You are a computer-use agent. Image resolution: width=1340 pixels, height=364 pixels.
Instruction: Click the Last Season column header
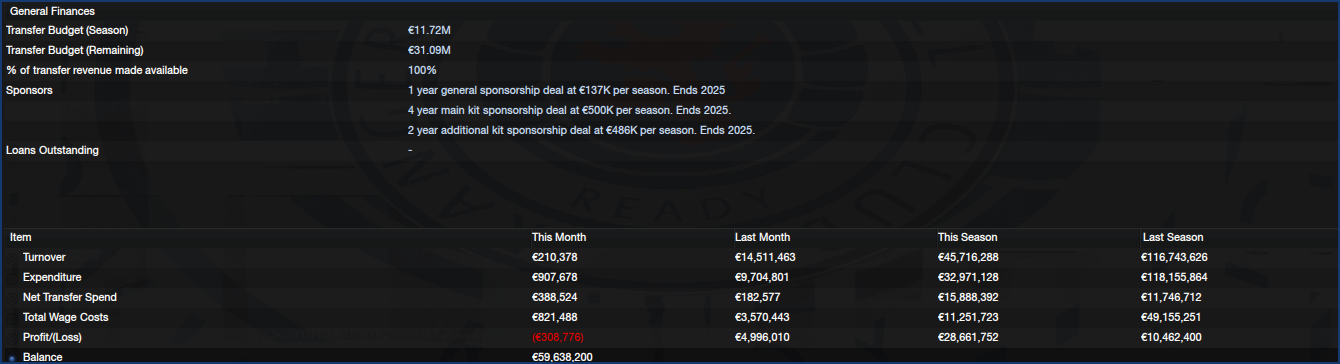1173,237
